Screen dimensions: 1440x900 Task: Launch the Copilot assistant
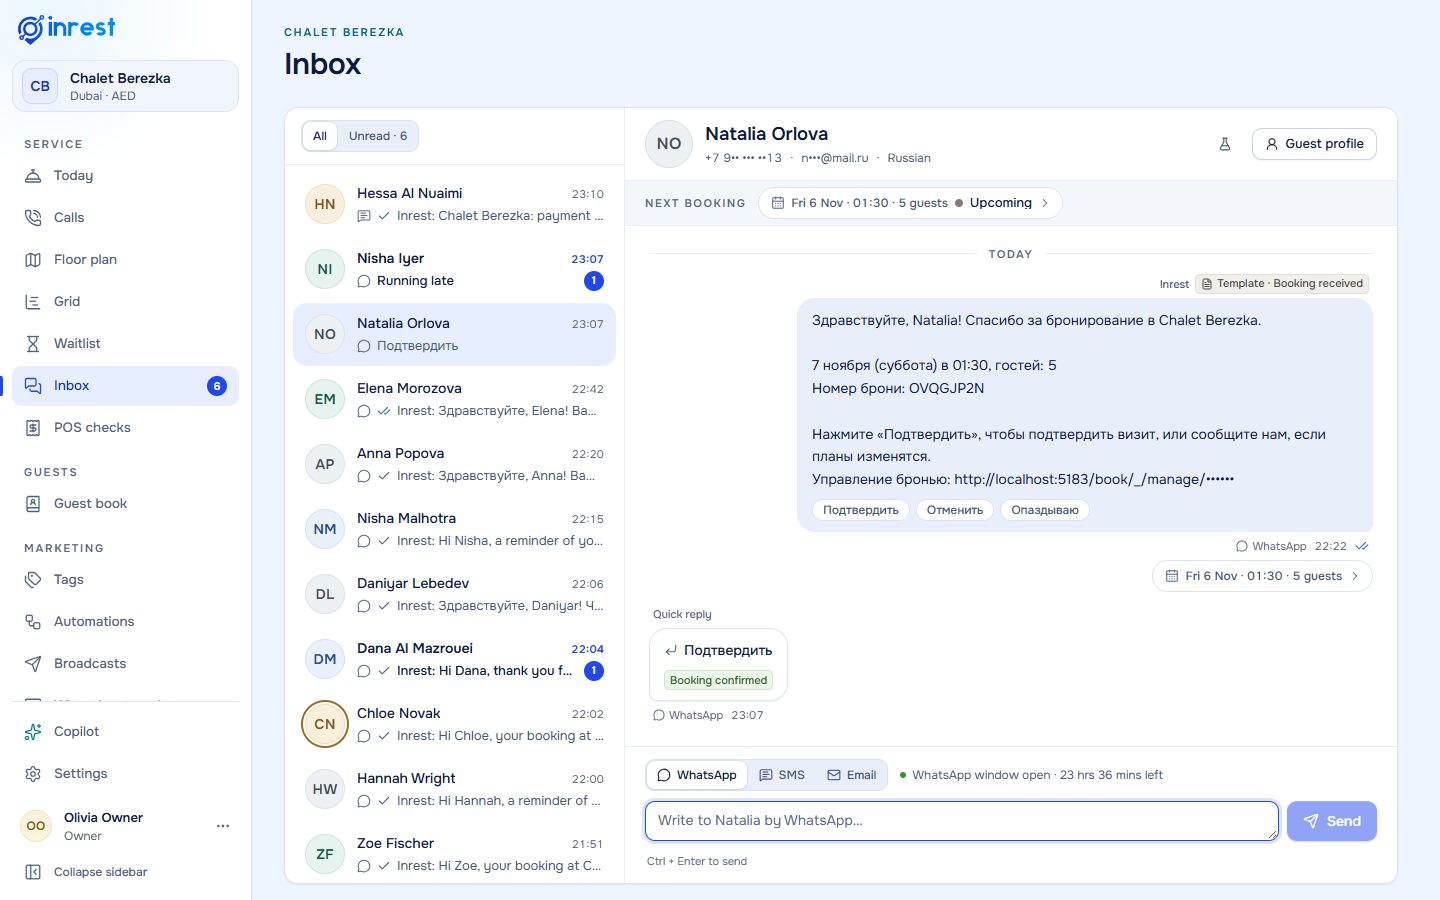[125, 732]
